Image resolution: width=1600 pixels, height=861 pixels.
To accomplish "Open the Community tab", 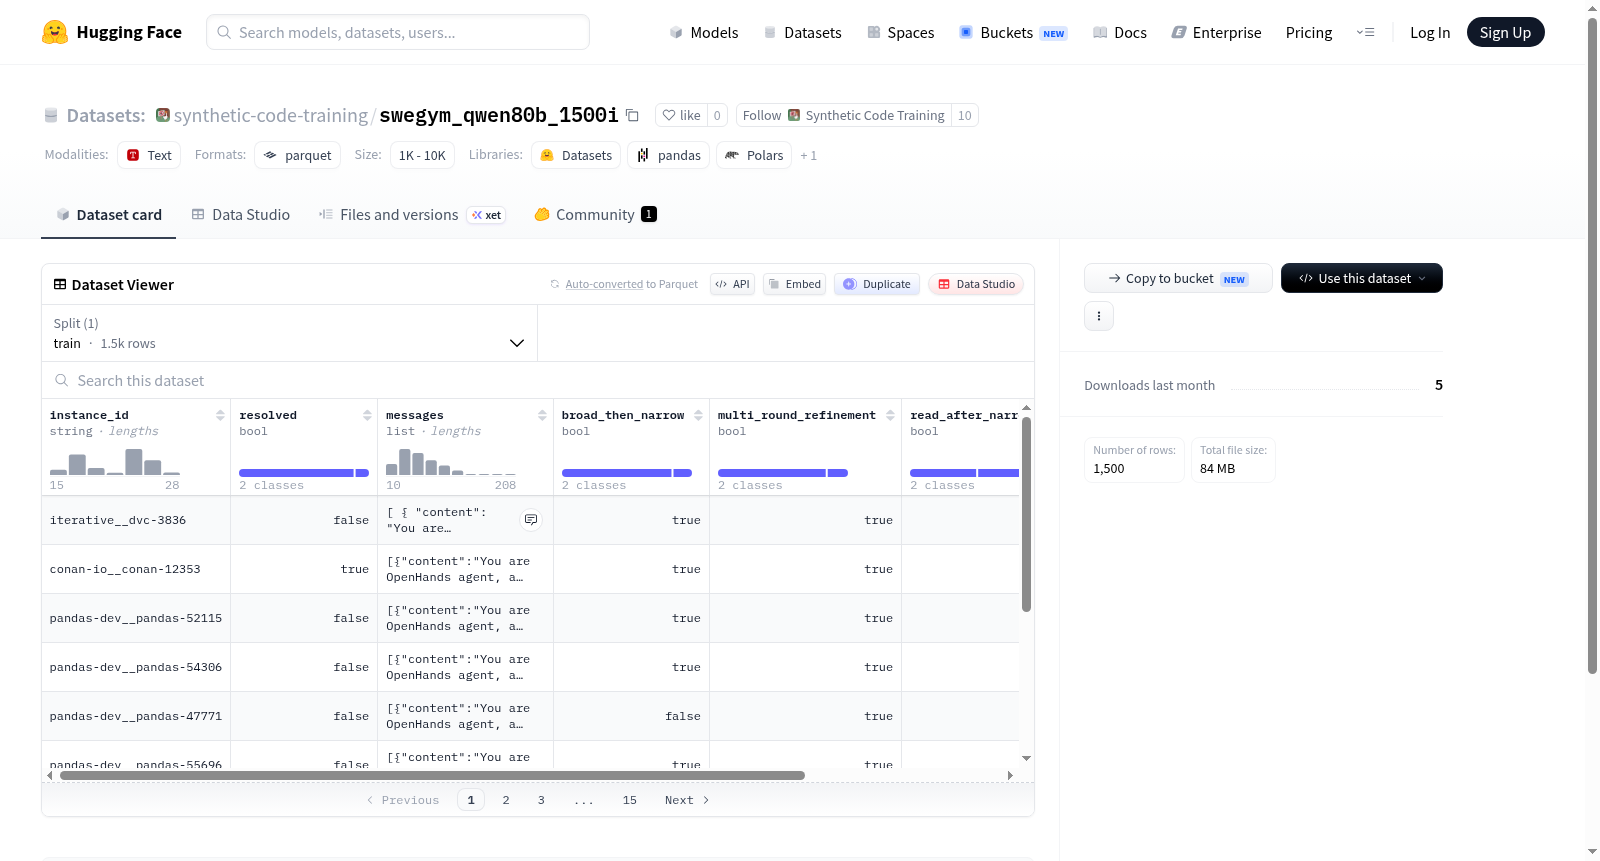I will [x=595, y=214].
